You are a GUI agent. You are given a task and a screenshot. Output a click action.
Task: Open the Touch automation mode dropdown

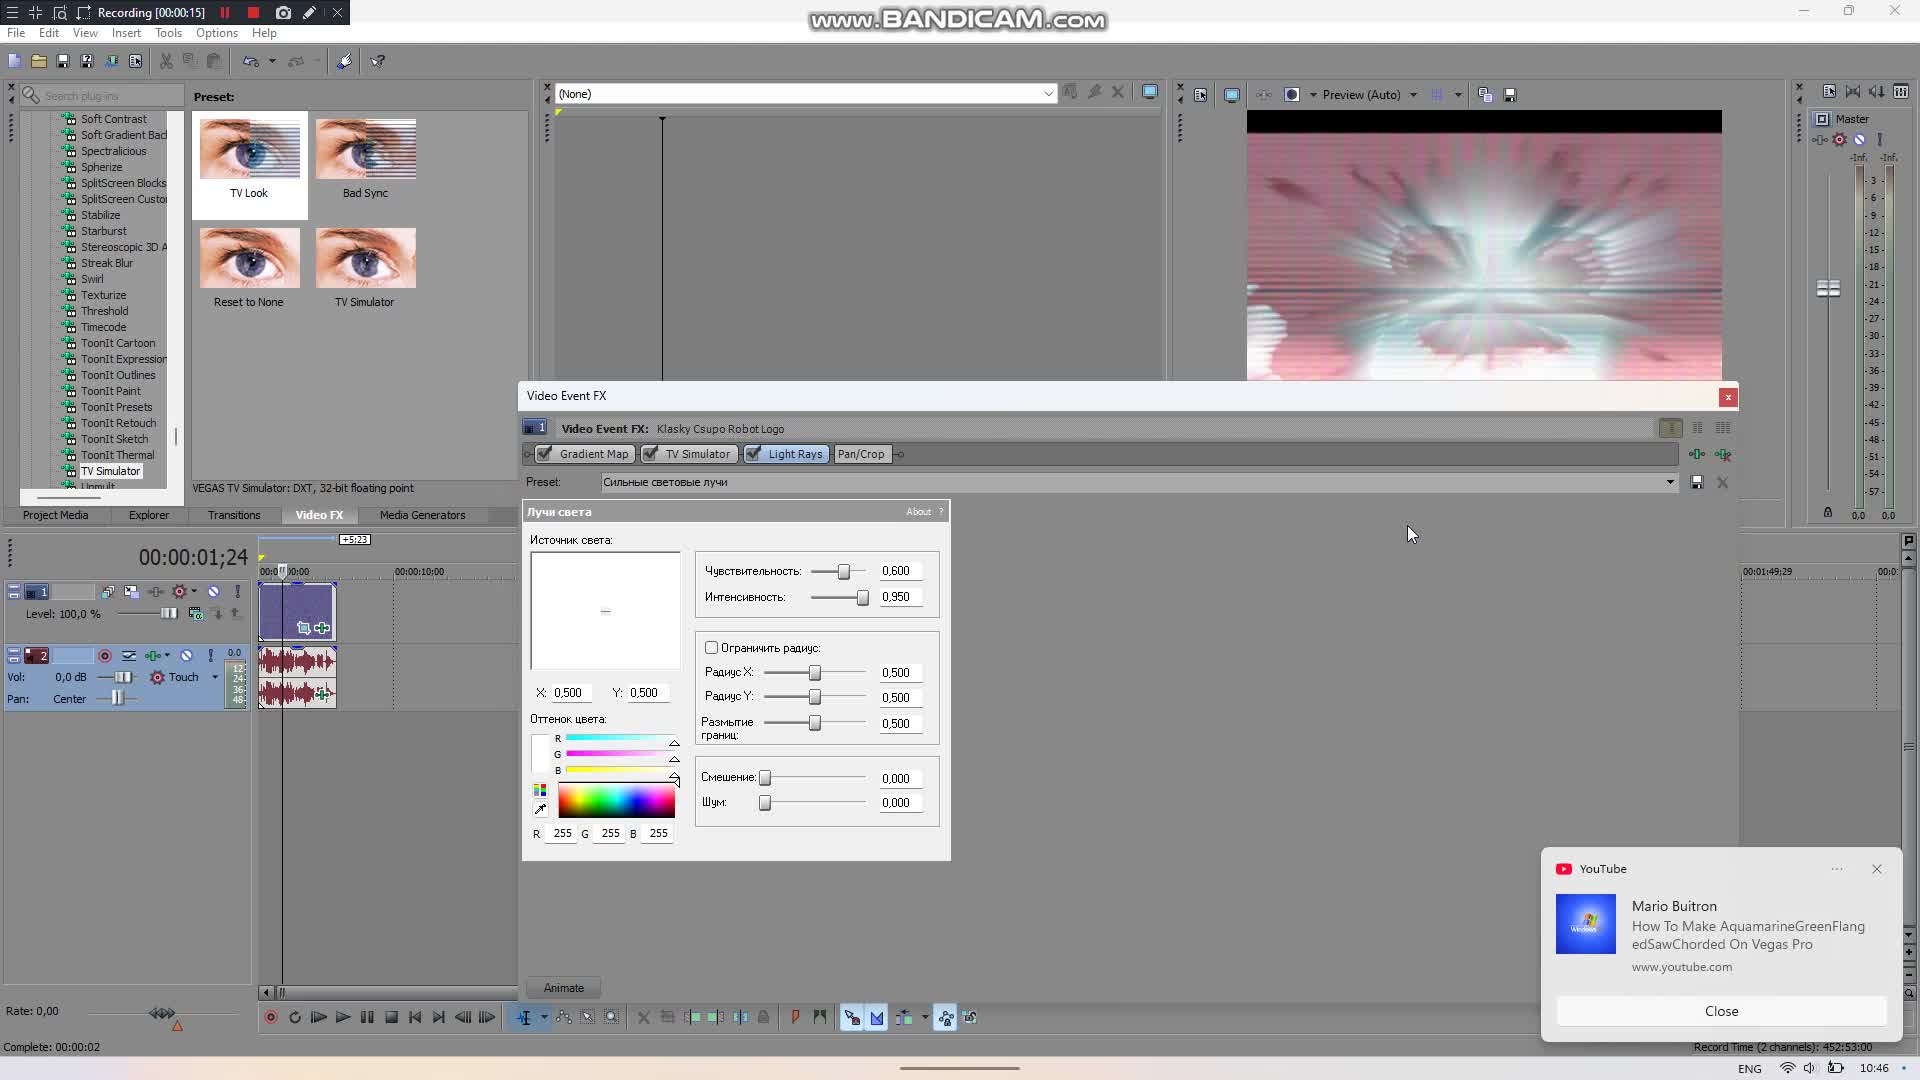215,677
